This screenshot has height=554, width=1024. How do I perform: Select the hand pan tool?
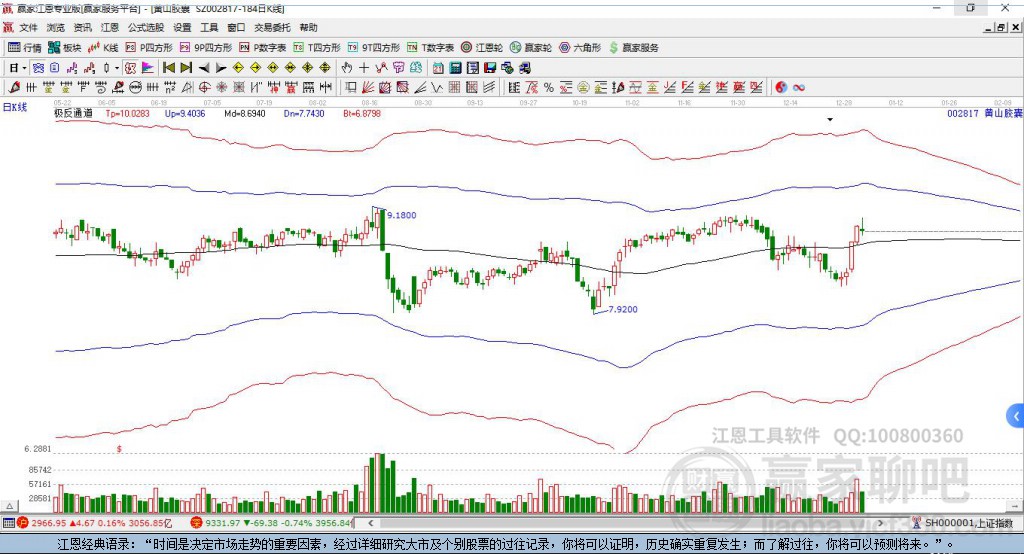pyautogui.click(x=347, y=68)
